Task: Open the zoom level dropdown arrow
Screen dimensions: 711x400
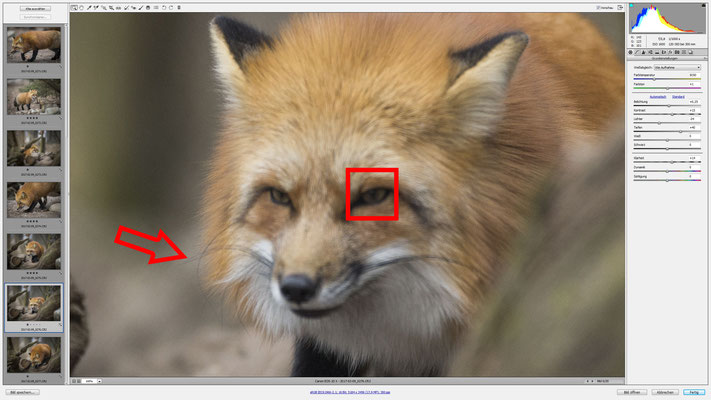Action: [99, 381]
